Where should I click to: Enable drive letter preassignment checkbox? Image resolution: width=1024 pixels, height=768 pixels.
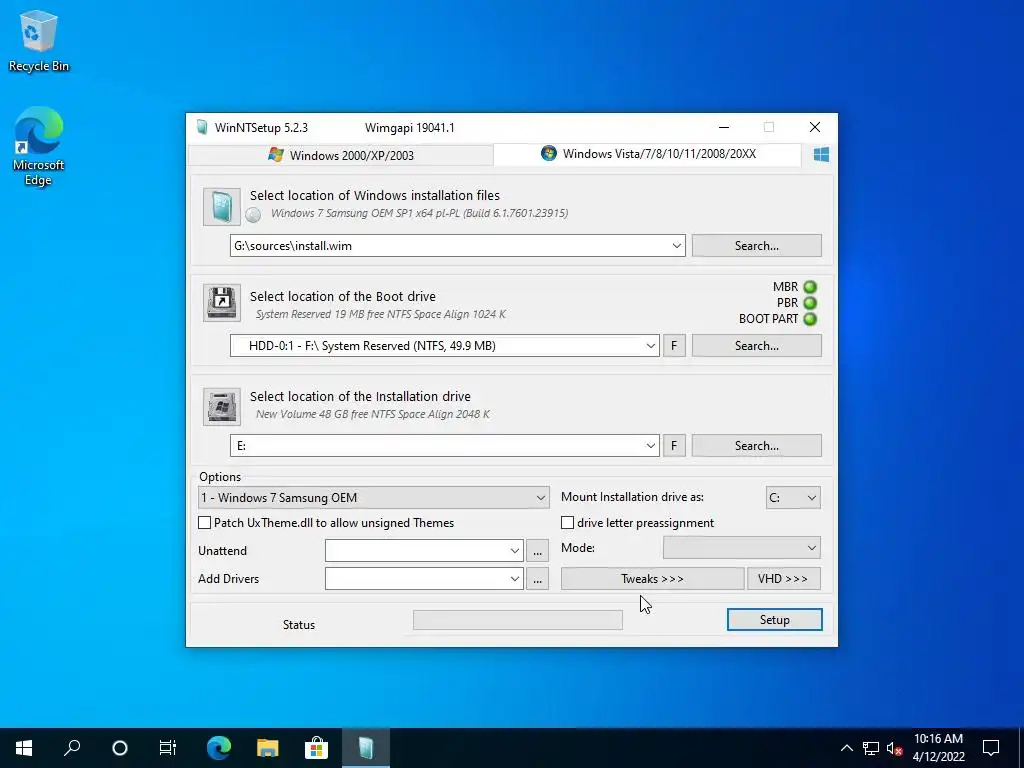pos(568,522)
